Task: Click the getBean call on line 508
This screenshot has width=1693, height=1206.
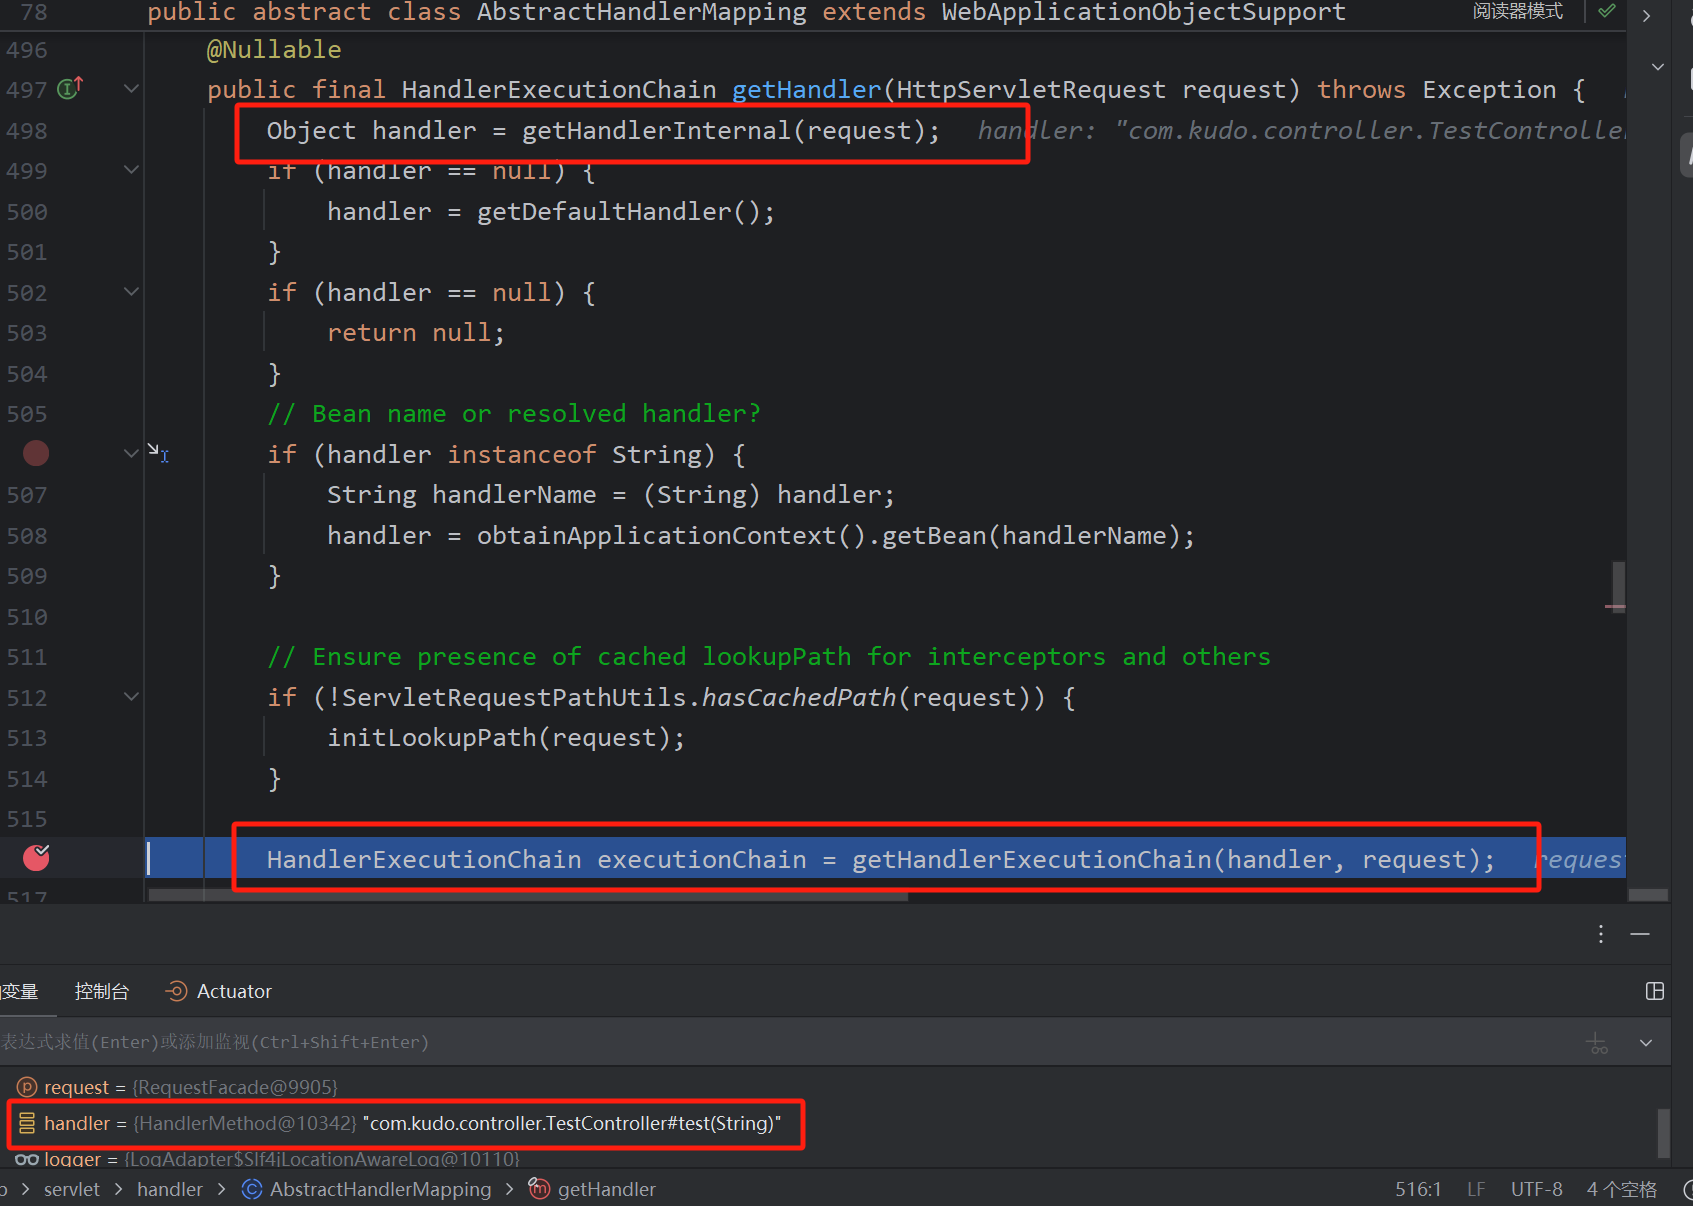Action: [934, 535]
